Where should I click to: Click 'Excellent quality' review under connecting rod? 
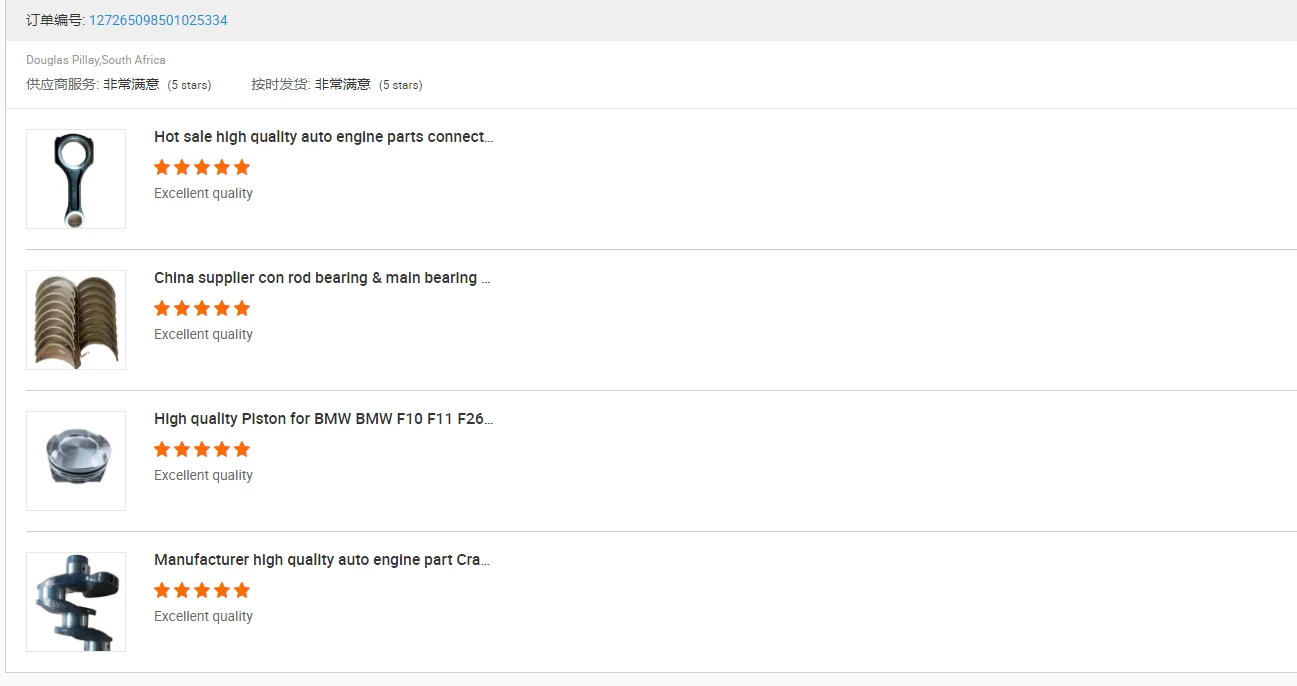pos(203,193)
